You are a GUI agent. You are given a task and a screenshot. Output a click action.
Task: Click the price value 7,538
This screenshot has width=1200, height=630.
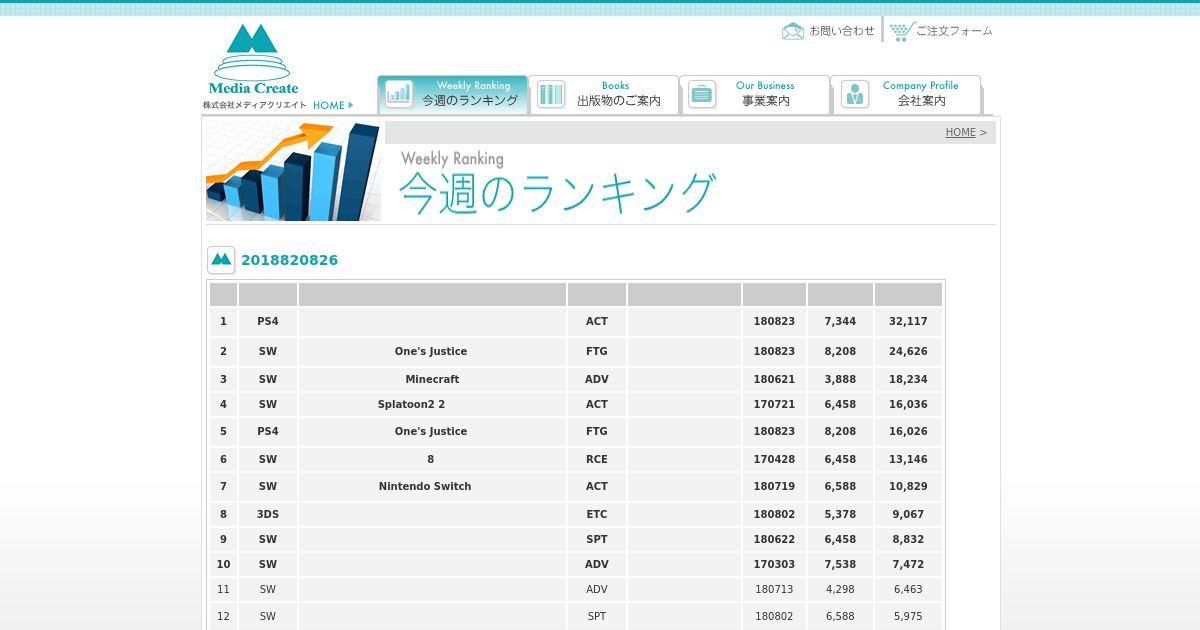tap(840, 564)
